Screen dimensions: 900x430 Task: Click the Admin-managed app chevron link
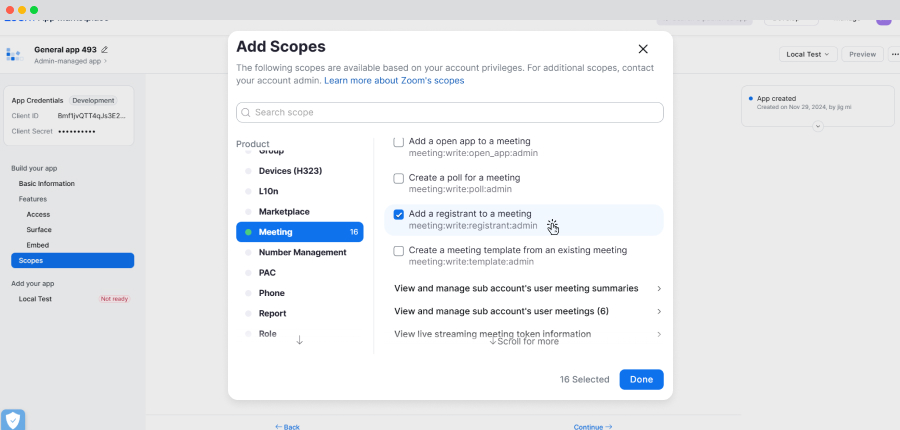(70, 61)
